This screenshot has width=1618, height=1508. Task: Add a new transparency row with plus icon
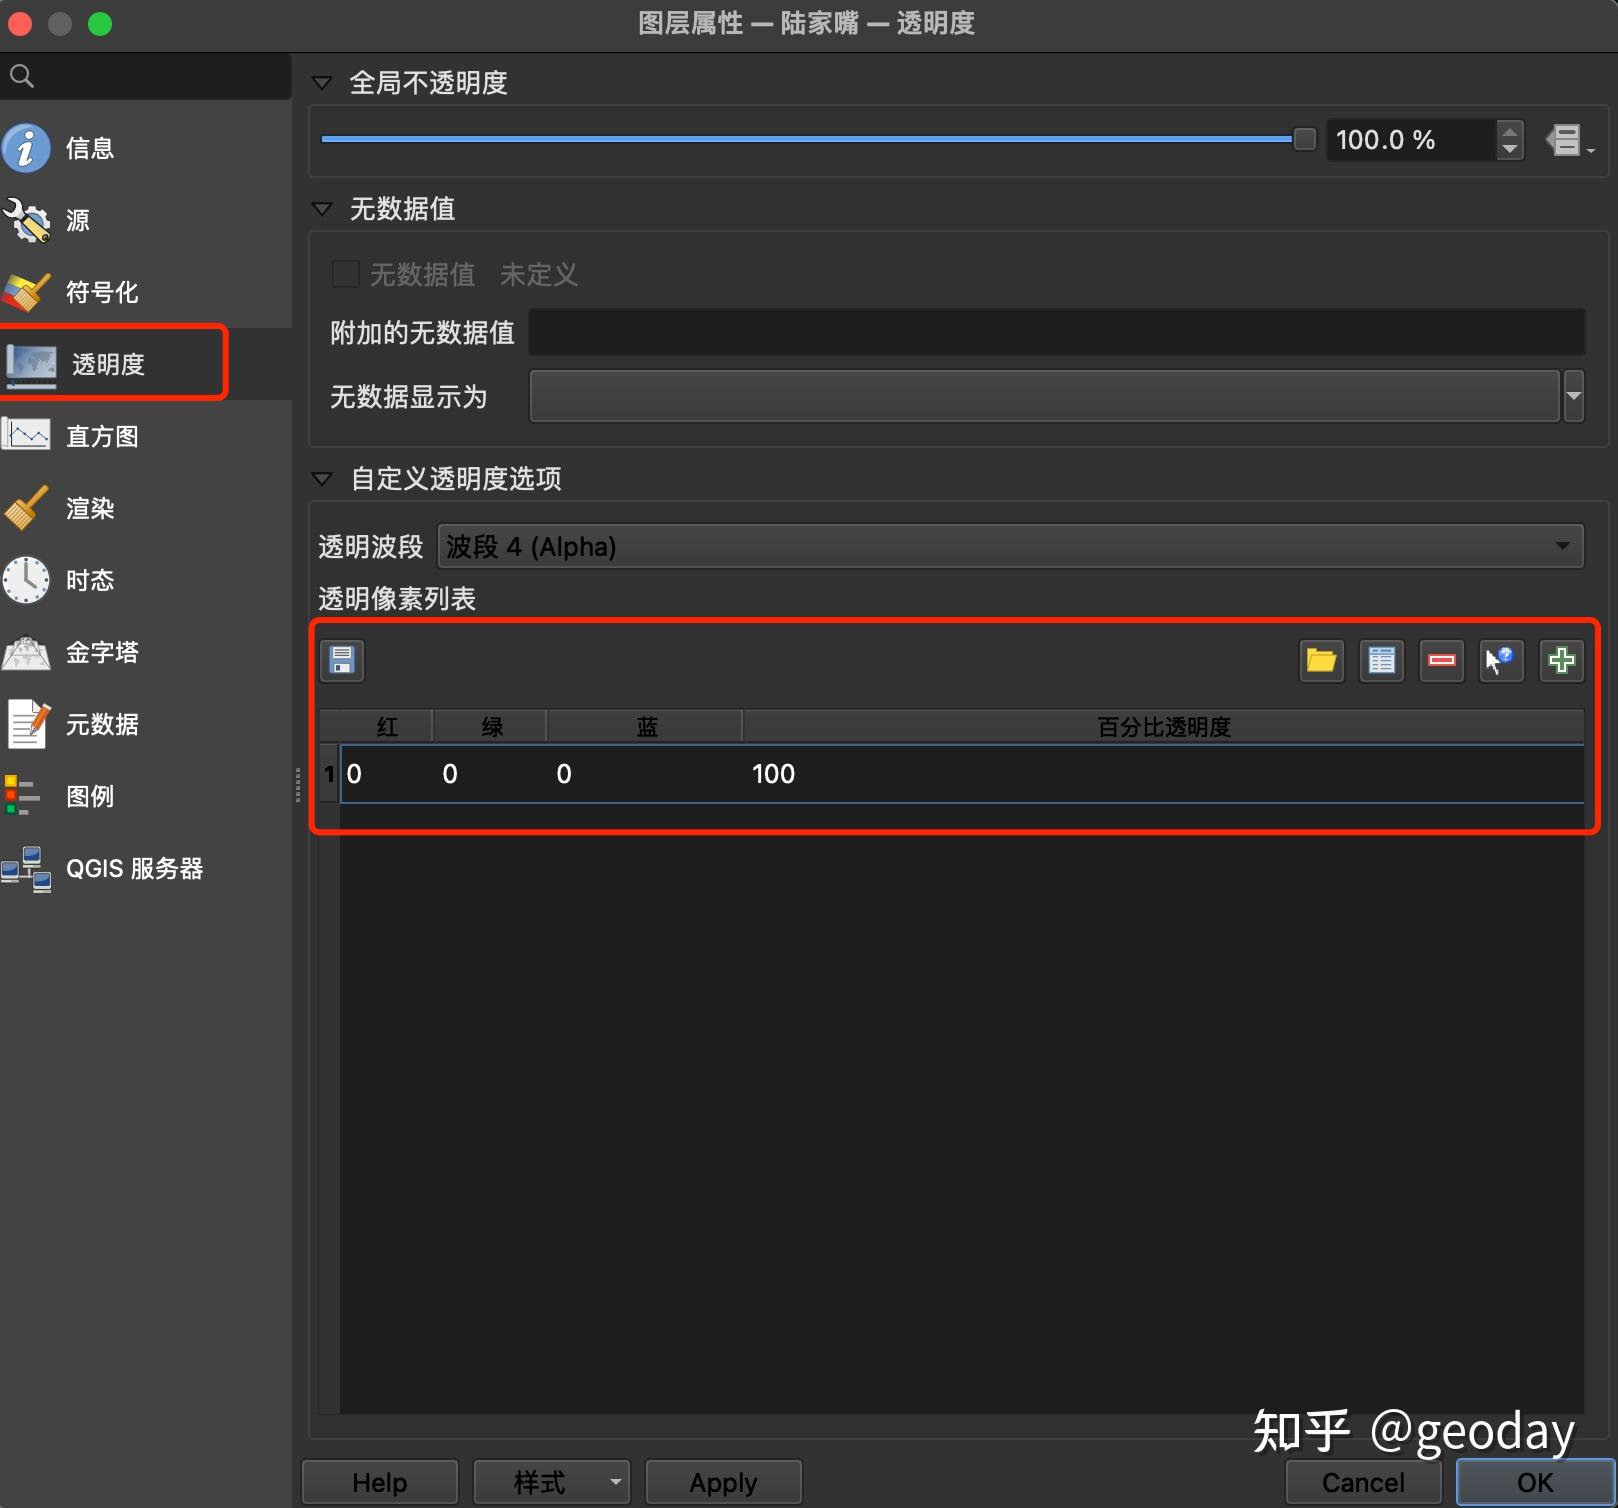pyautogui.click(x=1561, y=661)
